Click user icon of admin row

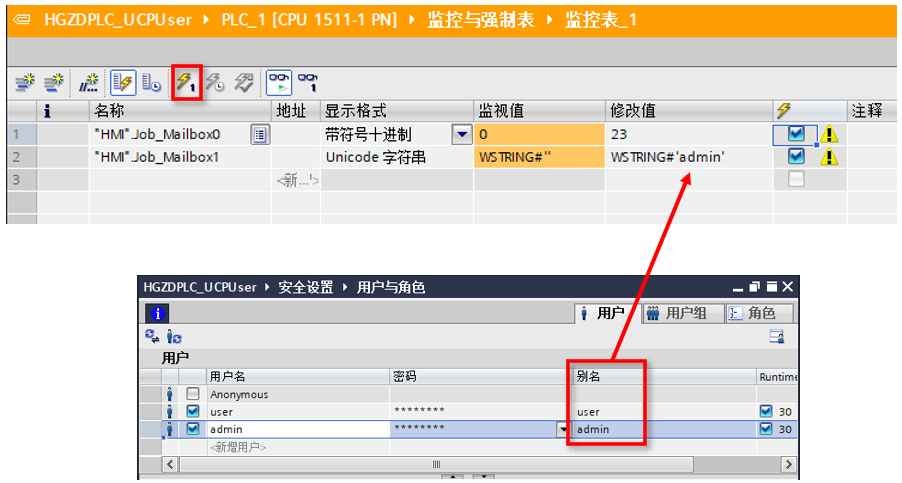(x=170, y=429)
